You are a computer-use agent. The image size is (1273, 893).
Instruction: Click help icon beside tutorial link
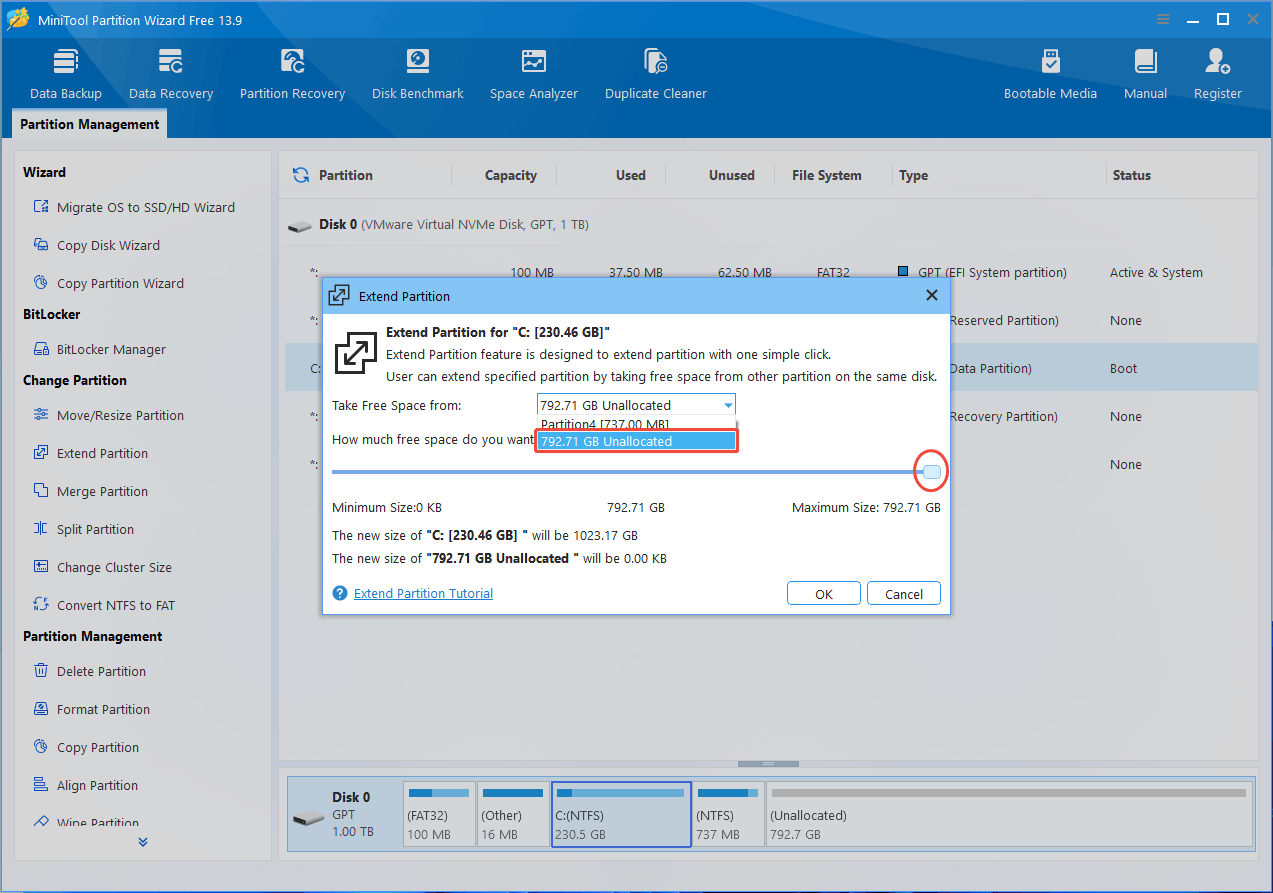tap(340, 593)
